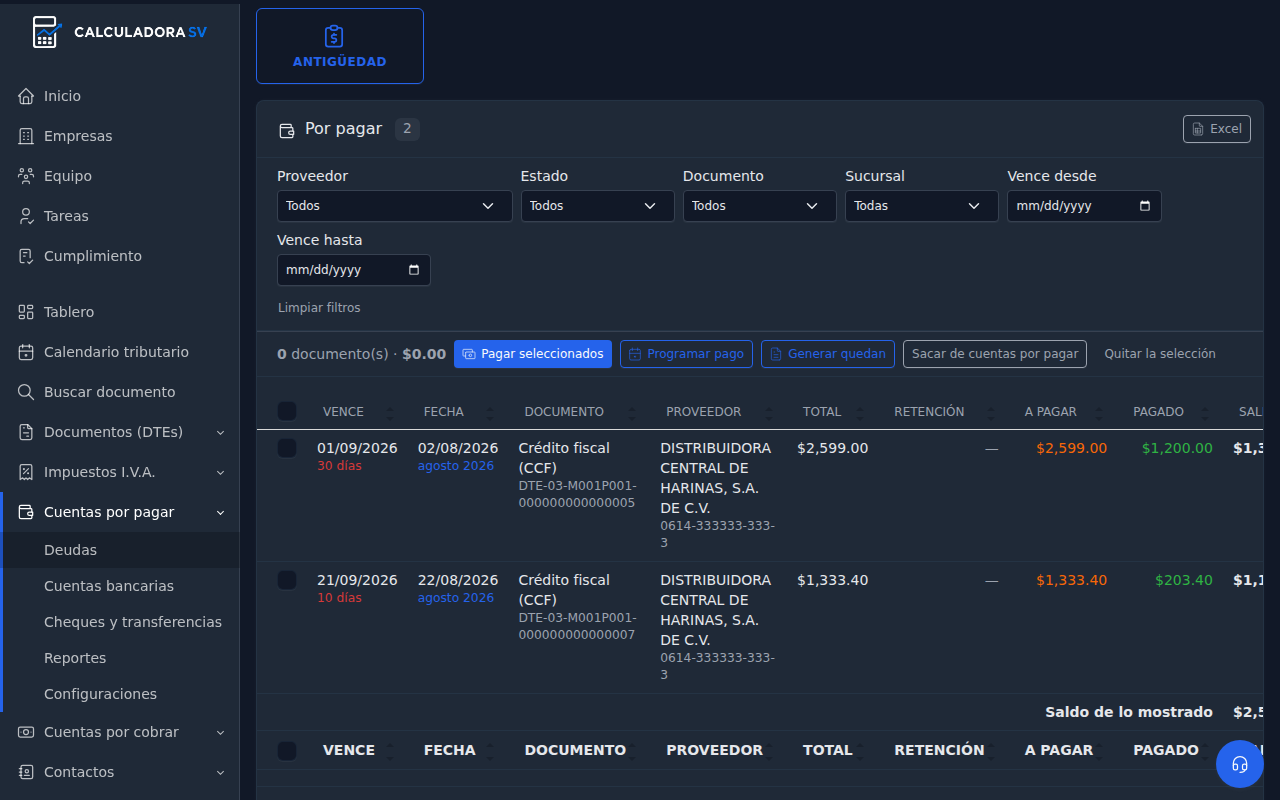The height and width of the screenshot is (800, 1280).
Task: Click the CalculadoraSV logo icon
Action: point(46,32)
